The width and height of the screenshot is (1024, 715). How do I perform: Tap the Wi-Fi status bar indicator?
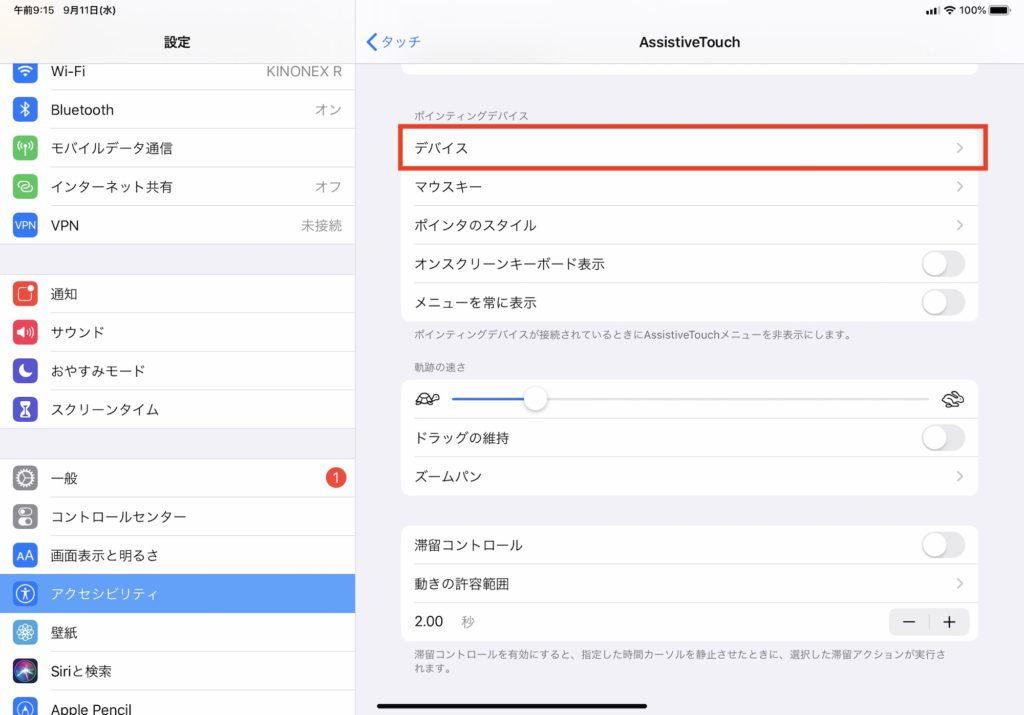tap(950, 10)
